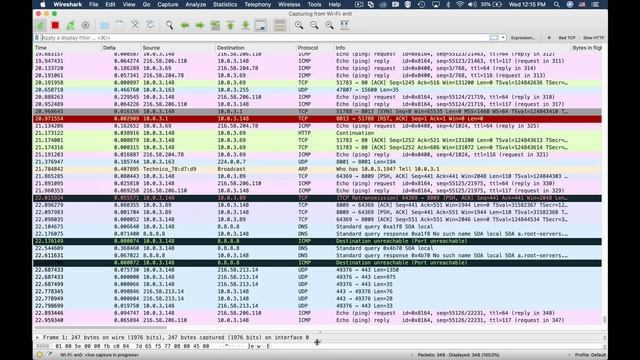This screenshot has width=640, height=360.
Task: Zoom in the packet text
Action: pos(299,25)
